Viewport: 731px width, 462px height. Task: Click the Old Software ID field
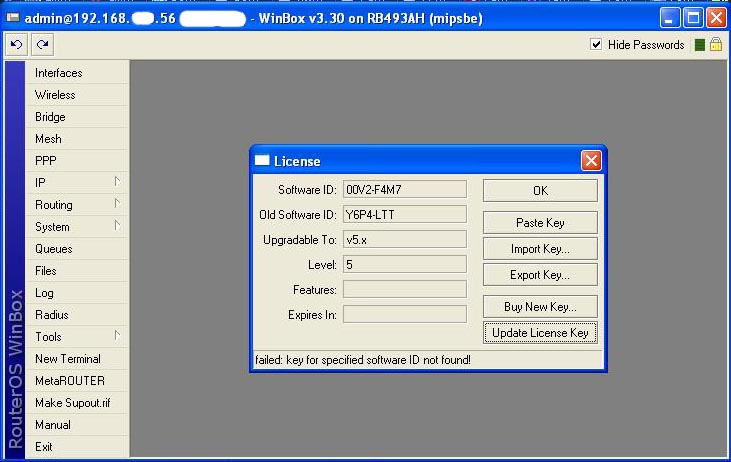(x=405, y=214)
